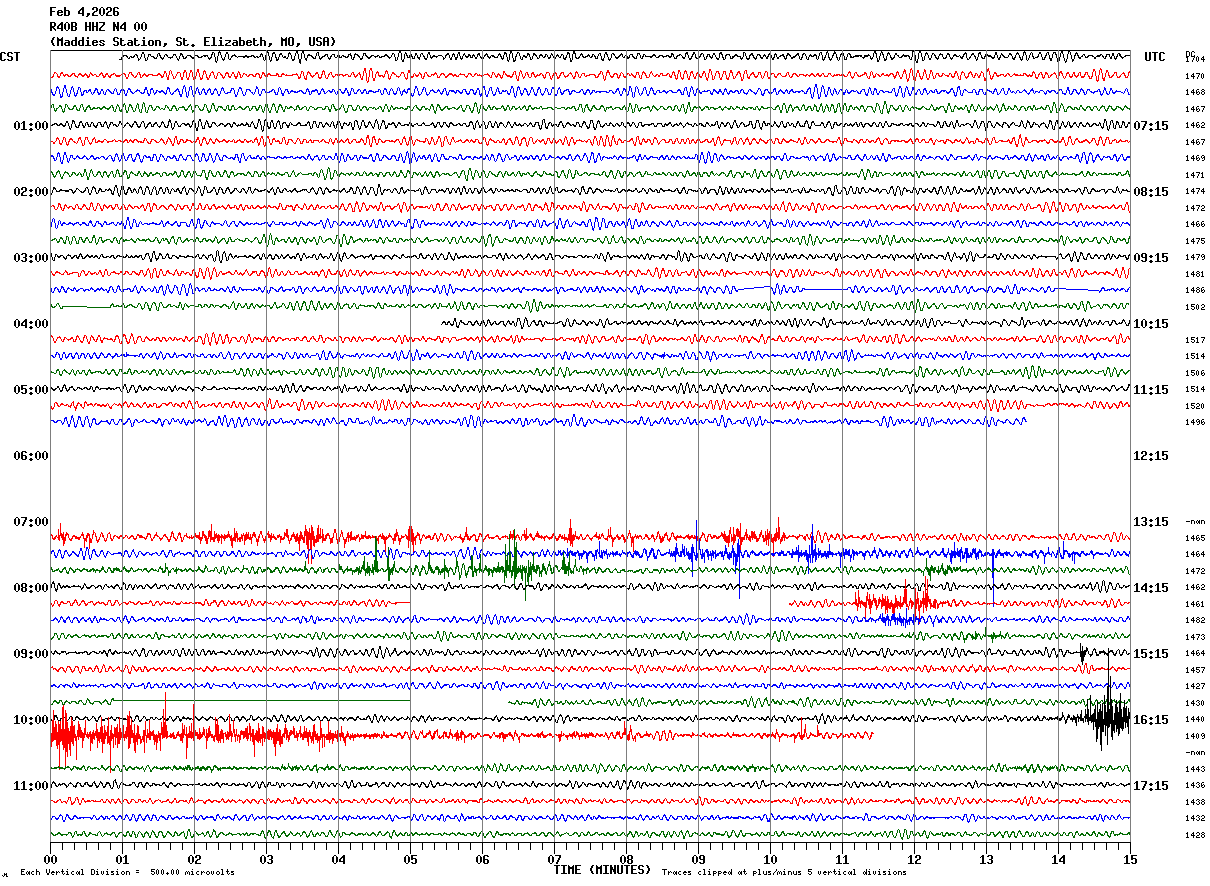Select the DC offset value 1470

[x=1195, y=76]
